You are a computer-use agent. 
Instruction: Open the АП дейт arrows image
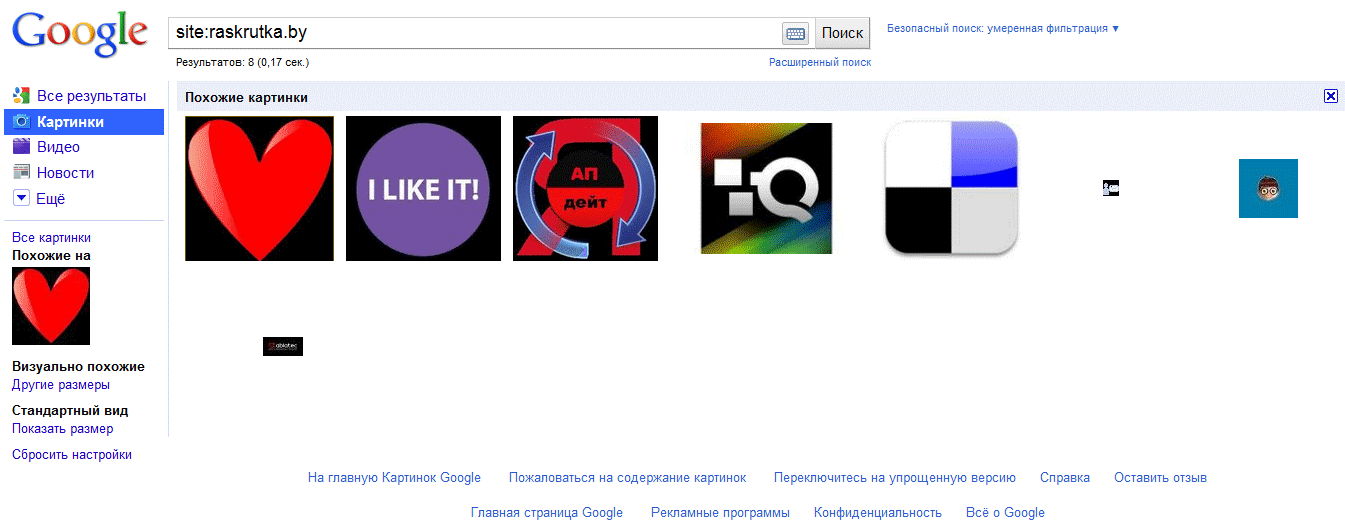click(585, 188)
